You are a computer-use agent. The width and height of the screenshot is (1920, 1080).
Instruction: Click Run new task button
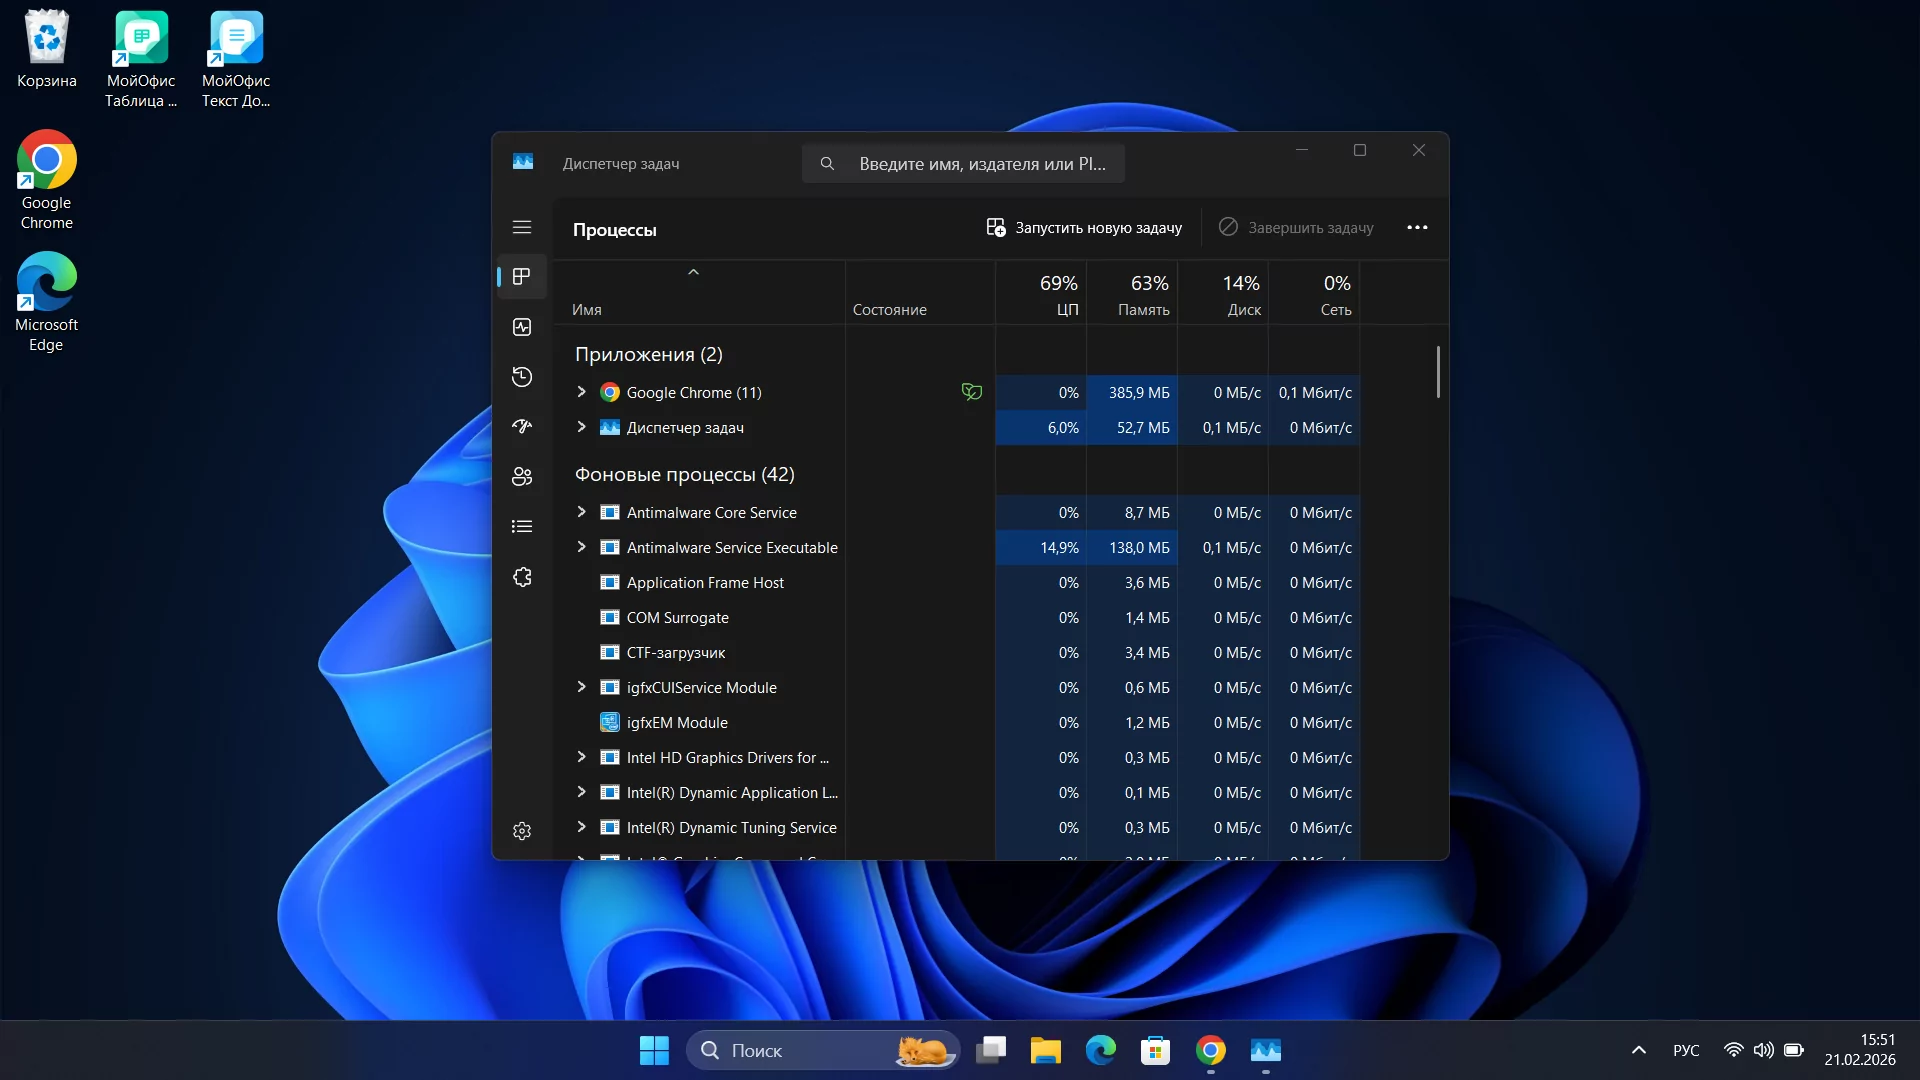pos(1084,228)
